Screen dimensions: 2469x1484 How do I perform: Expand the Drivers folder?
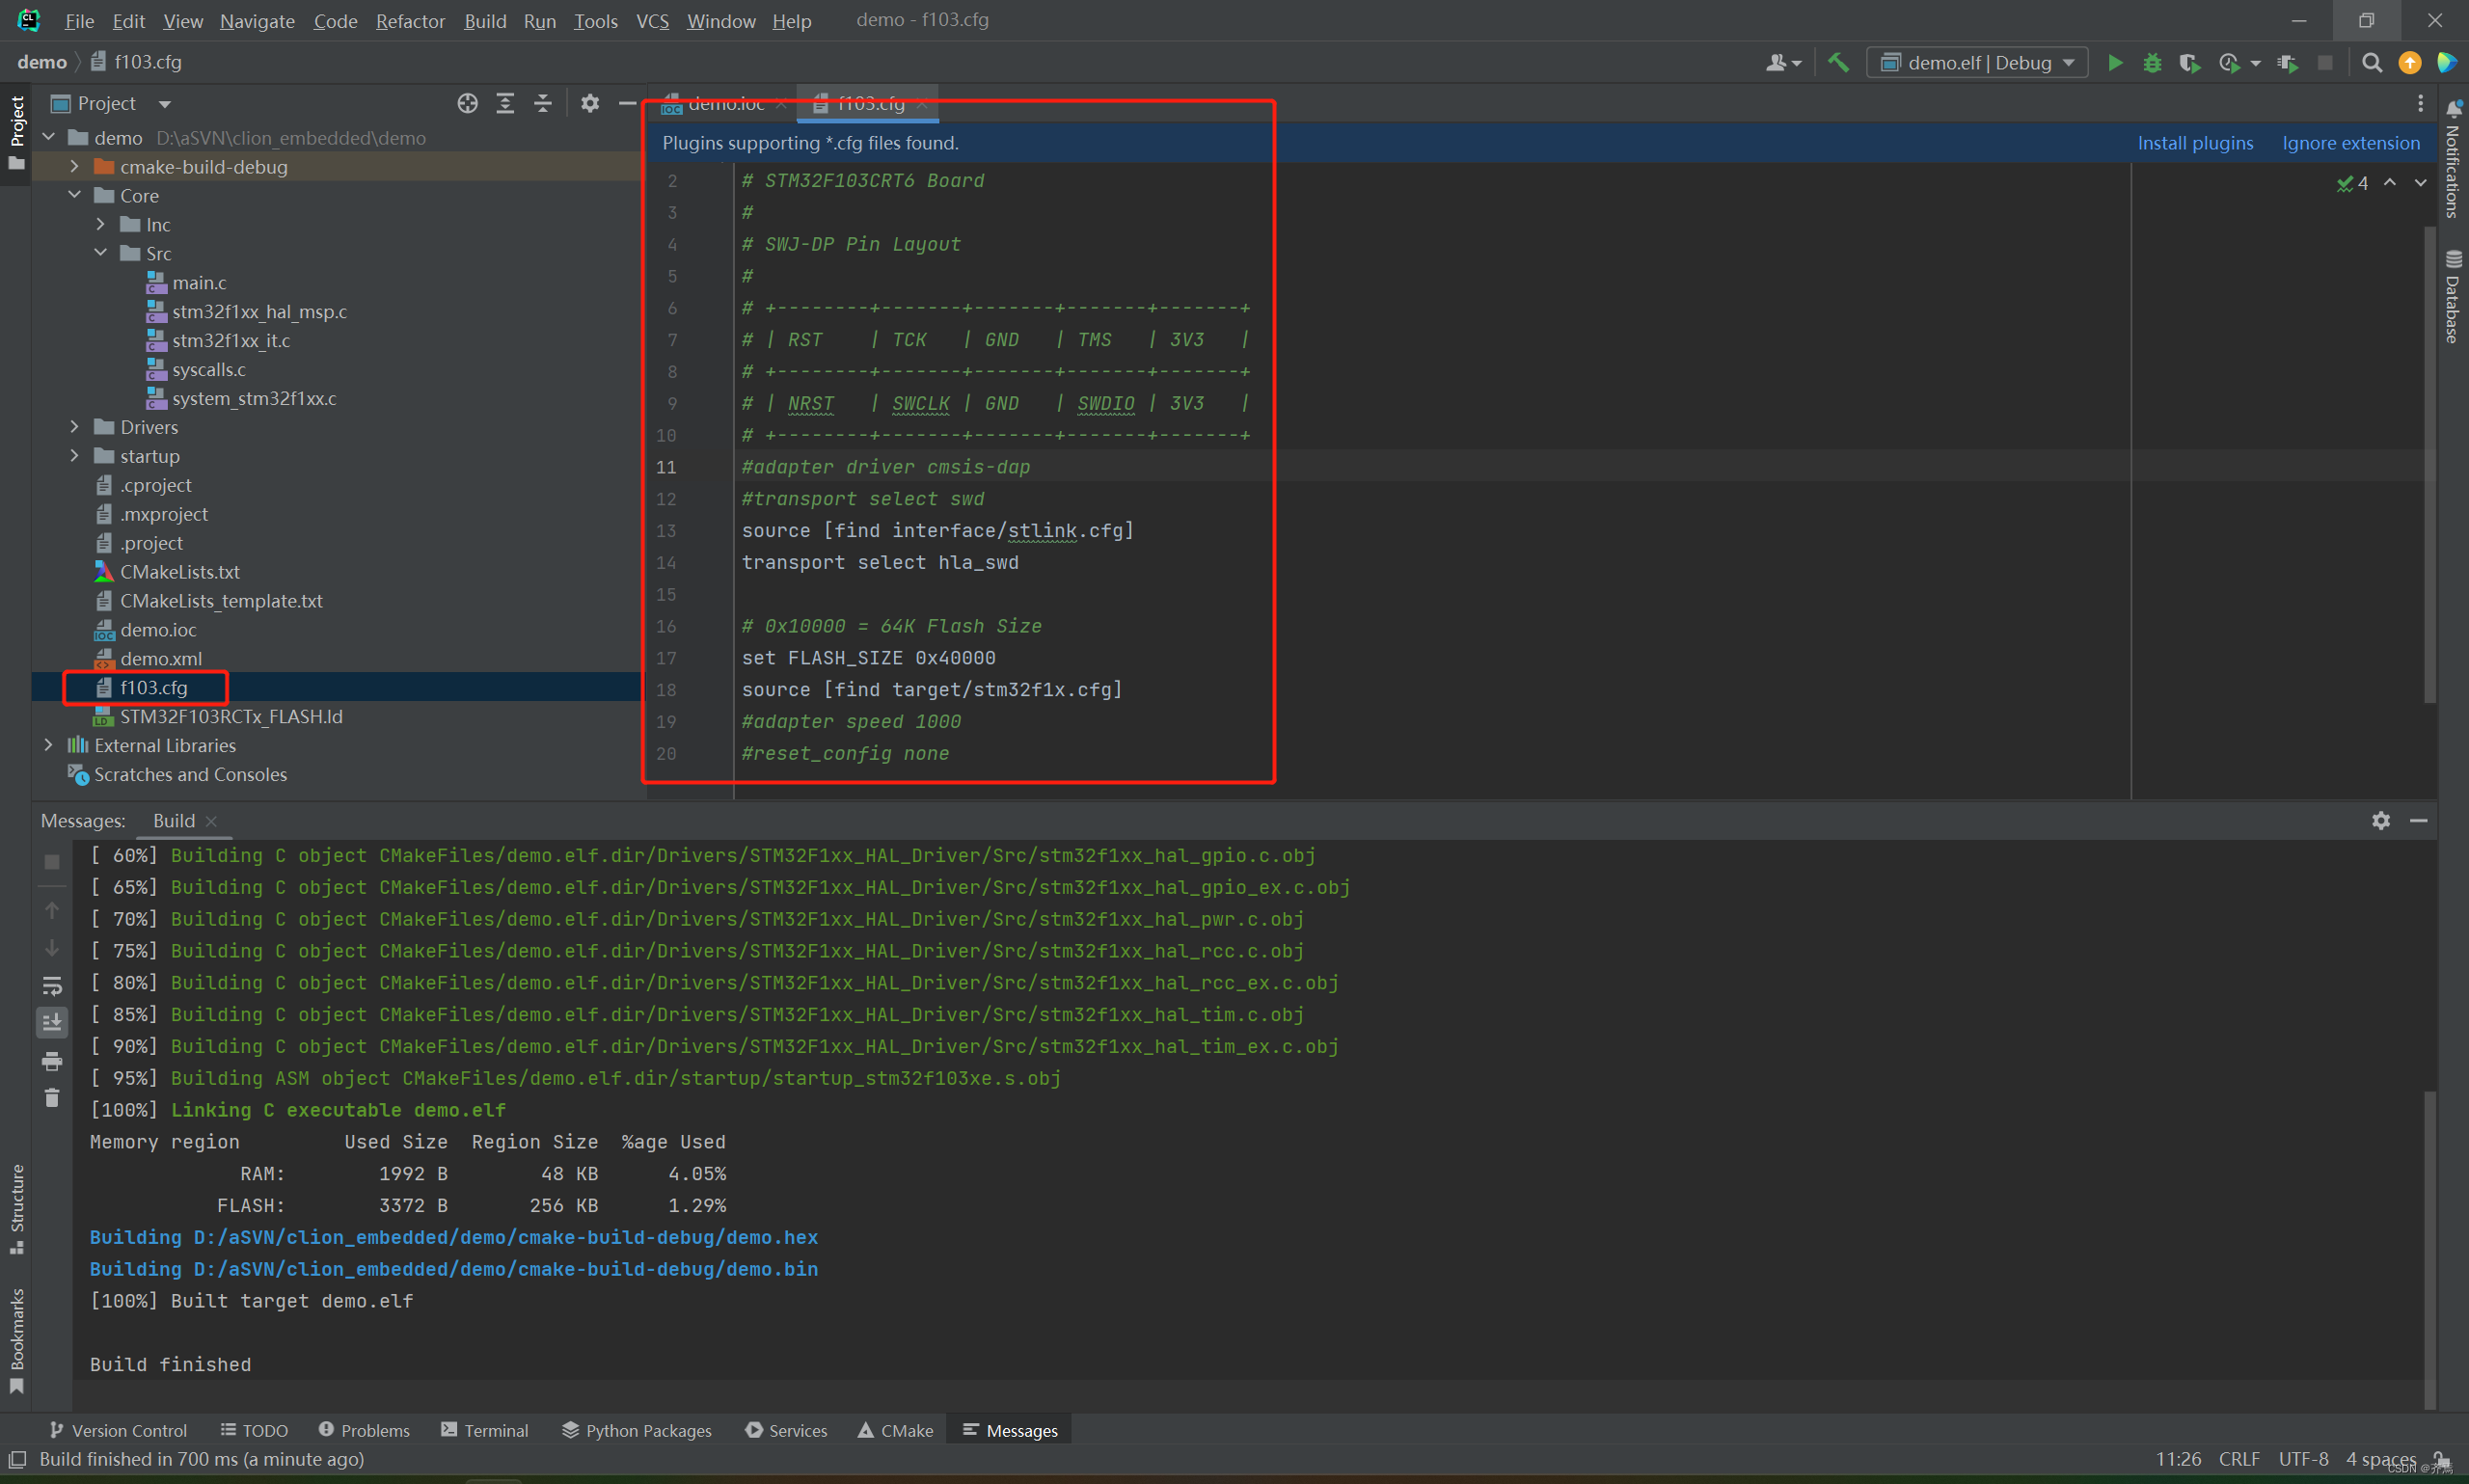74,427
